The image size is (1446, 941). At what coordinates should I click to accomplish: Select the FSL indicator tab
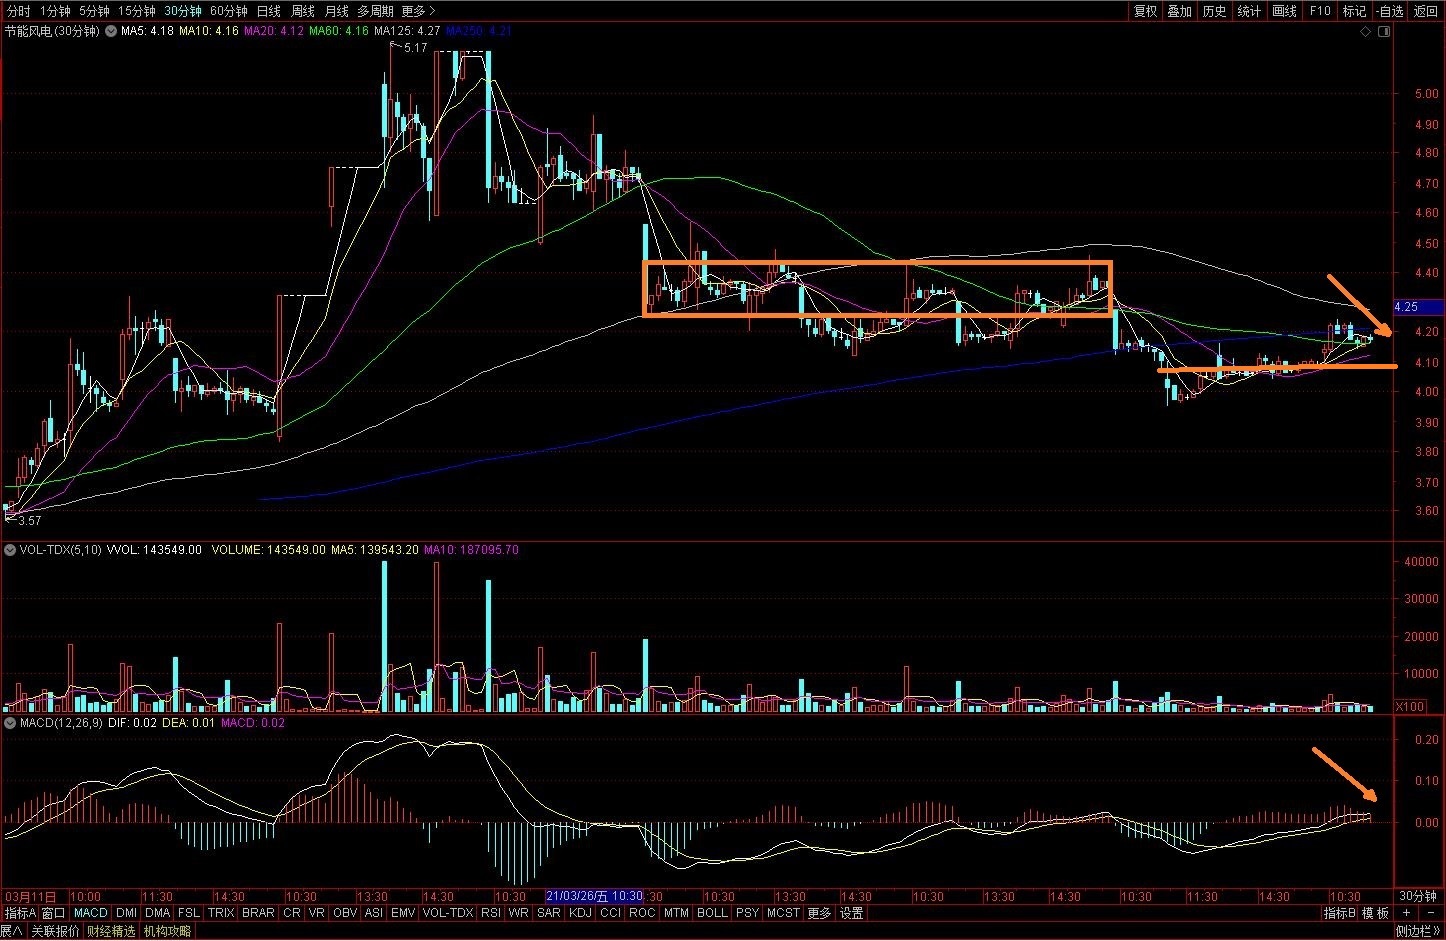pos(189,913)
